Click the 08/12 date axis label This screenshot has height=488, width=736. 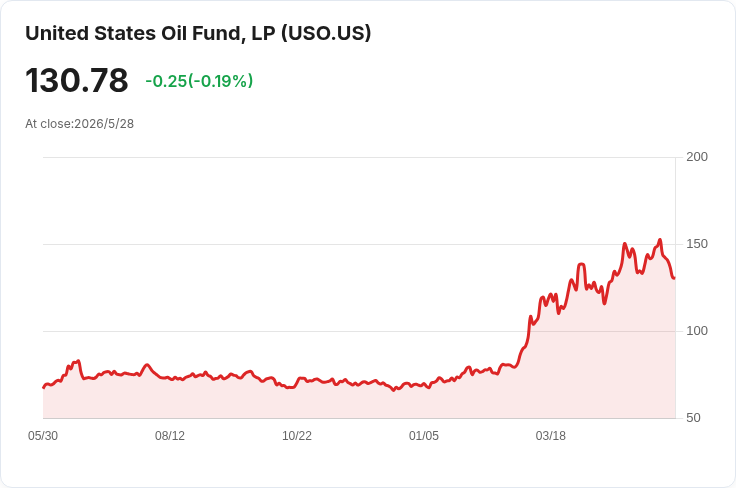(x=170, y=436)
